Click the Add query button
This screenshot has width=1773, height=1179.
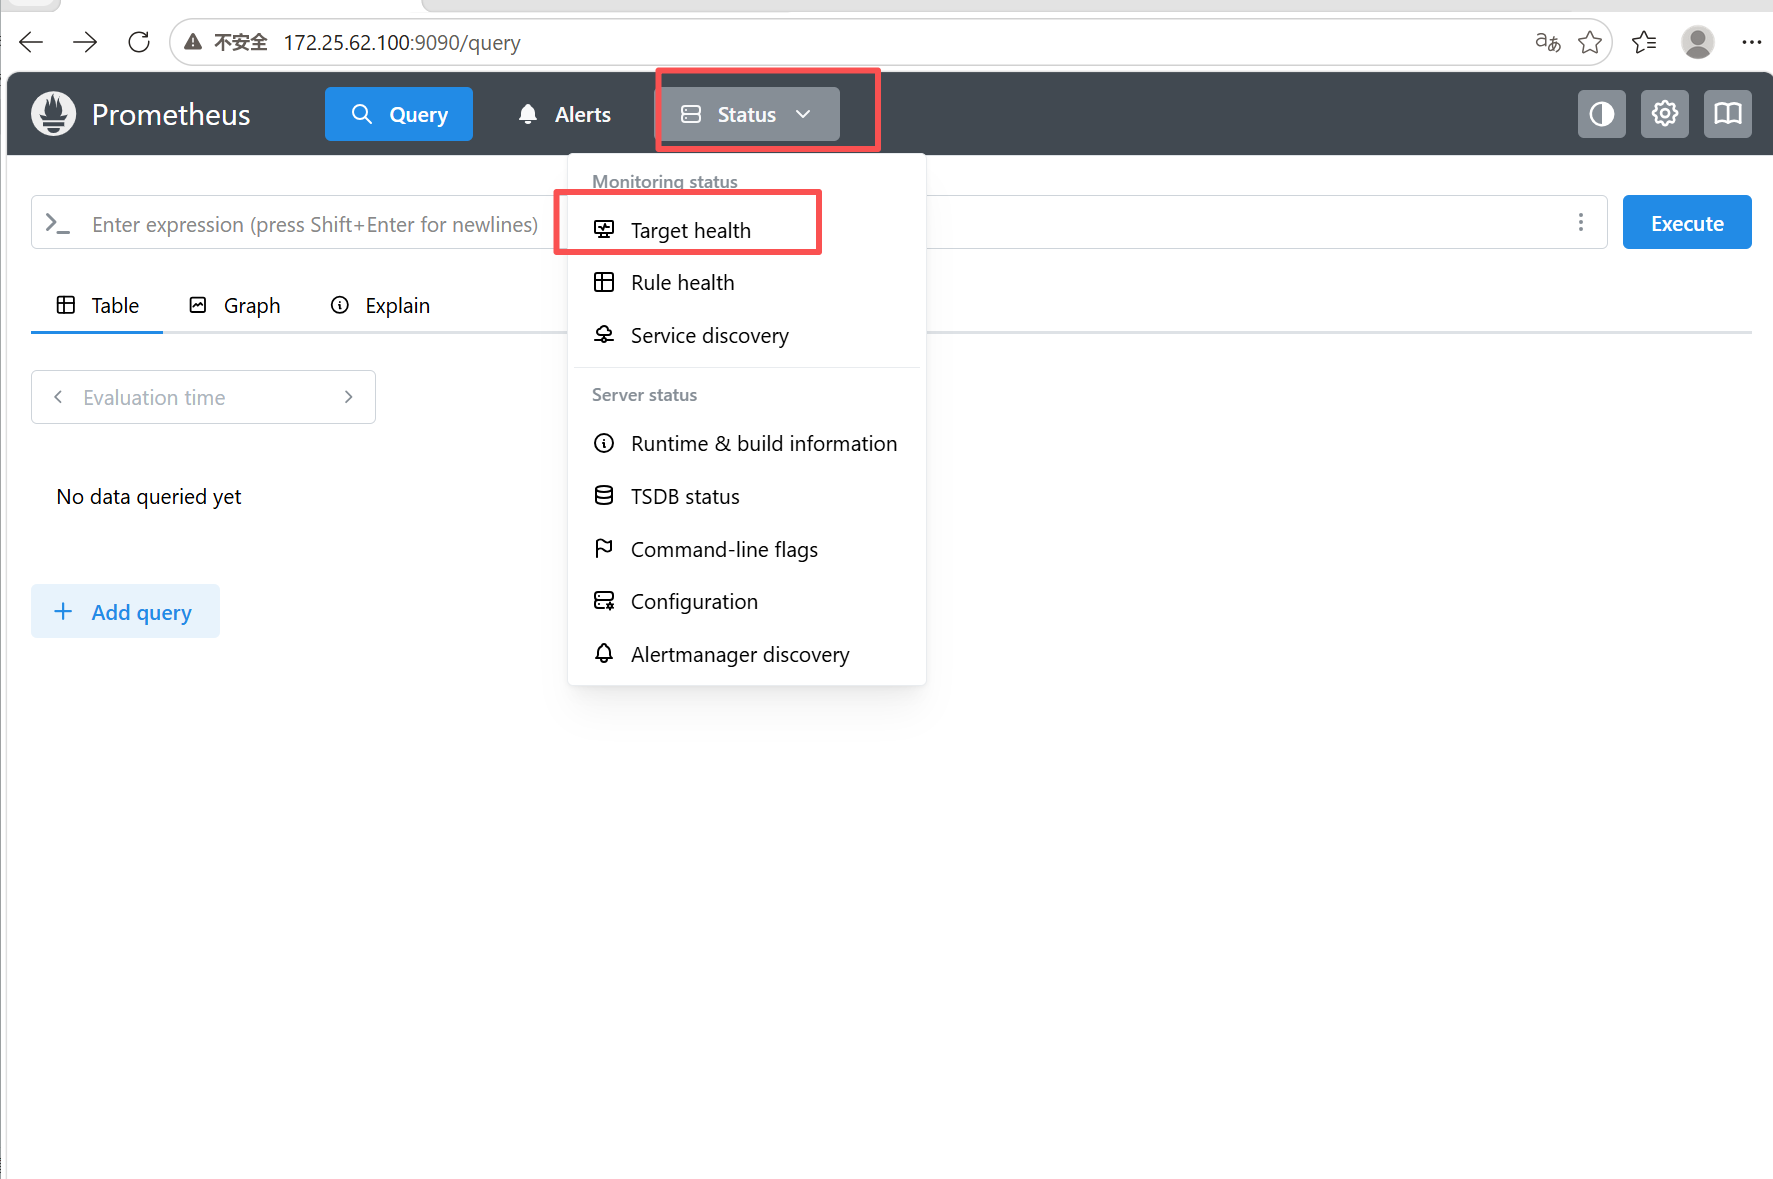(x=125, y=611)
